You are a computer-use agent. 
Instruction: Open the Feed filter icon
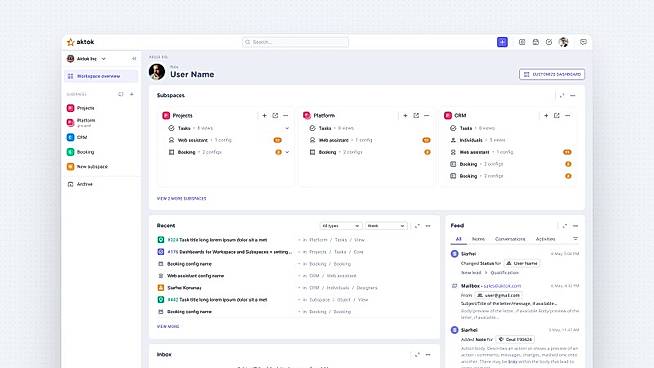tap(575, 239)
